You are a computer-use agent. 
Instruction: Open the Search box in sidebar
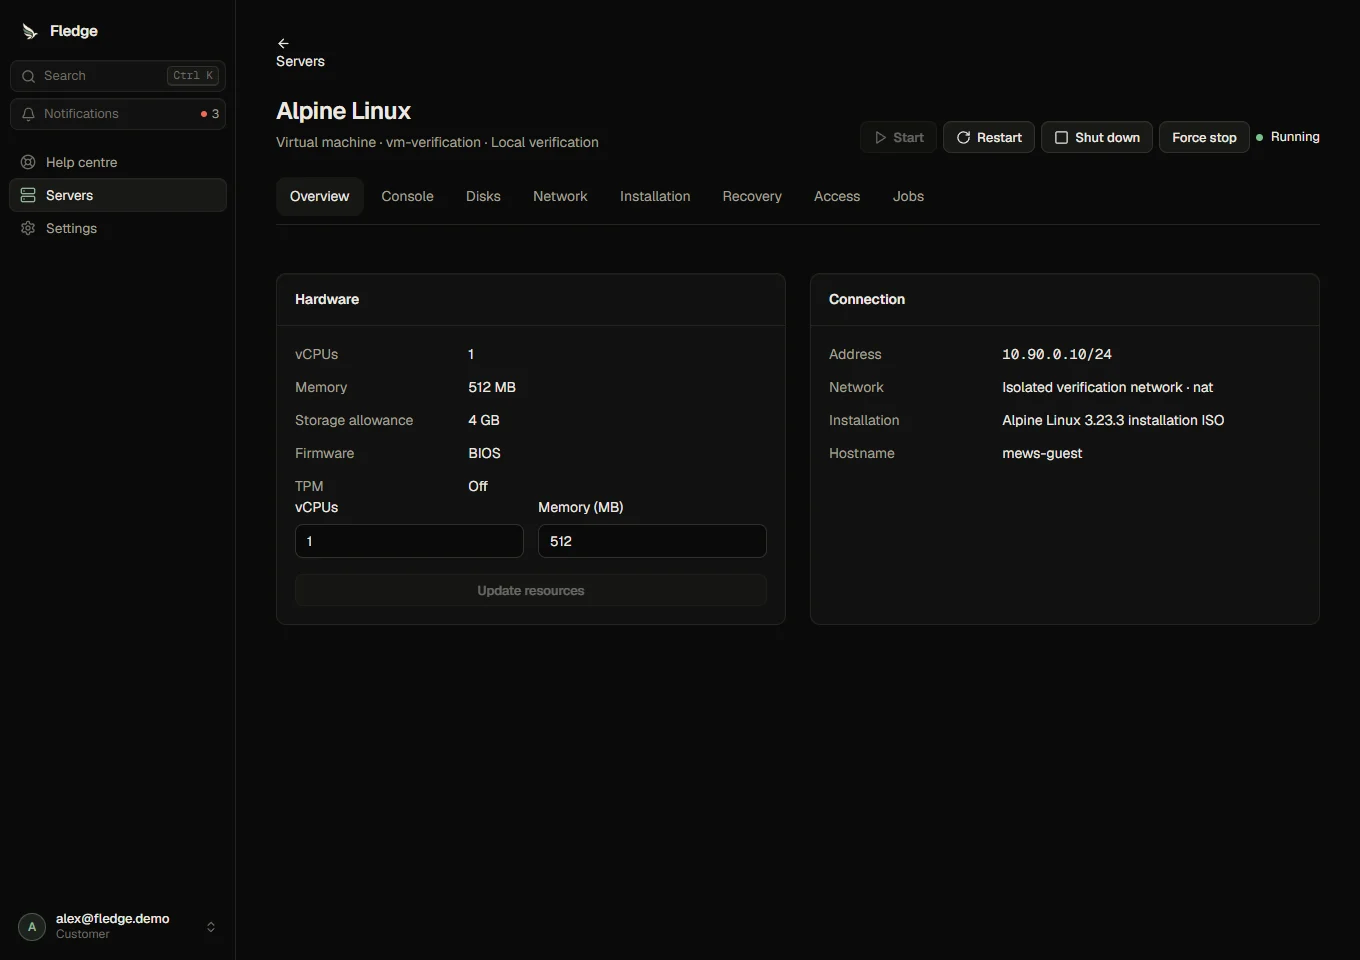click(x=118, y=76)
